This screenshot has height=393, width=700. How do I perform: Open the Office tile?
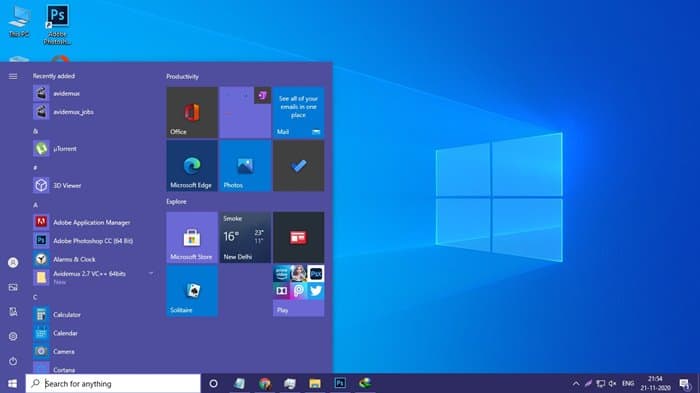coord(192,112)
